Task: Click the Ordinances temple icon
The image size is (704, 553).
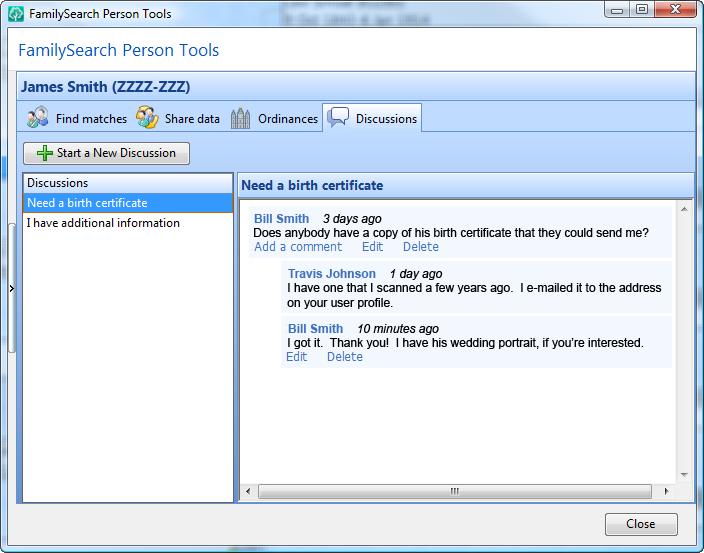Action: click(240, 118)
